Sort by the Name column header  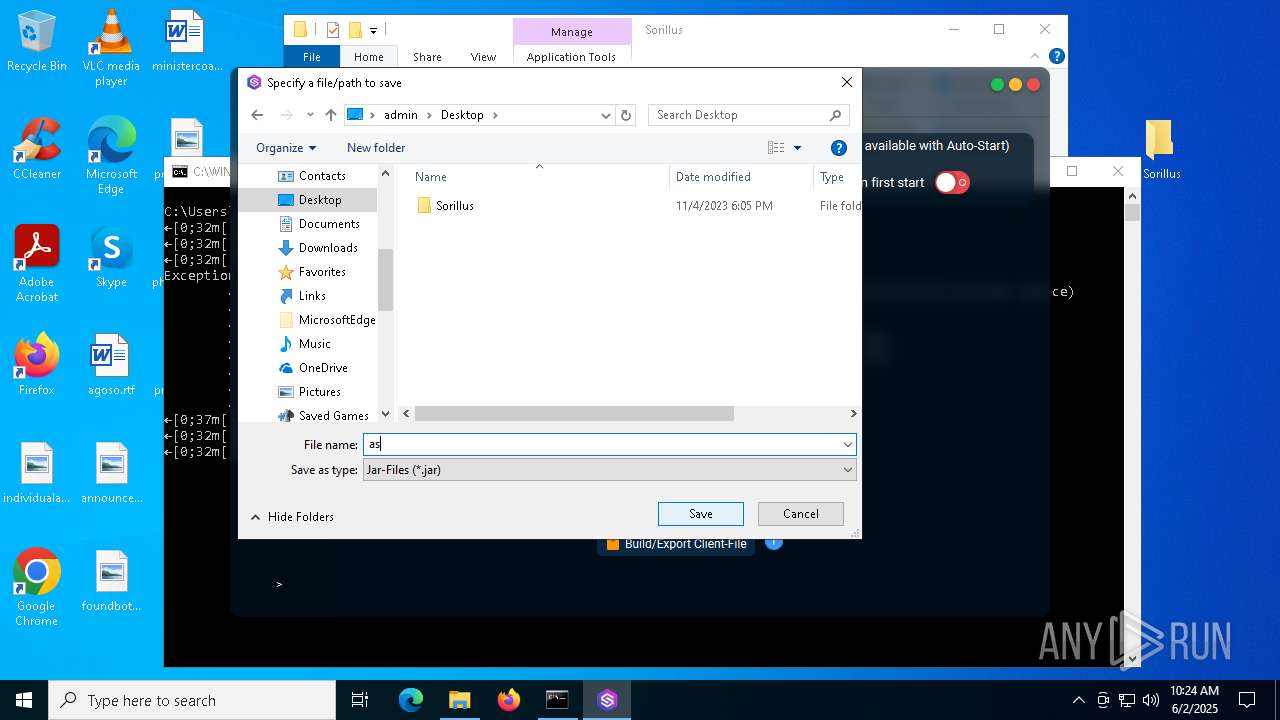431,177
